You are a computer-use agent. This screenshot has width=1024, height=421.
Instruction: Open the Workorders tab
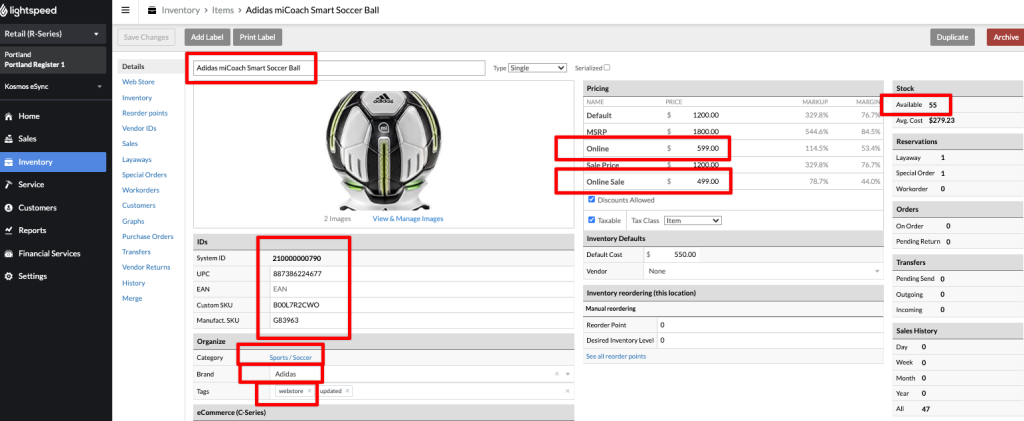141,190
